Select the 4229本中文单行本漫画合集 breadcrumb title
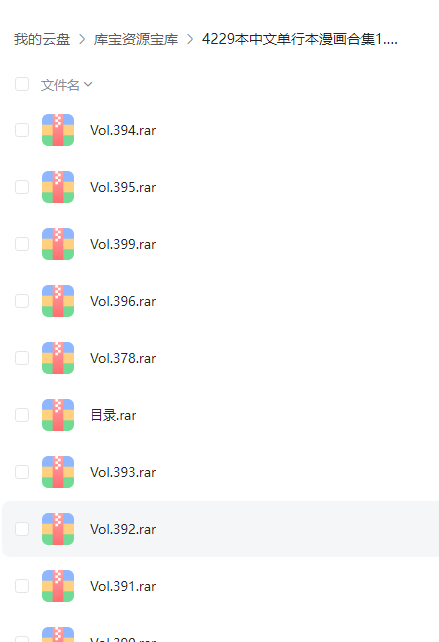Screen dimensions: 439x642 coord(299,39)
